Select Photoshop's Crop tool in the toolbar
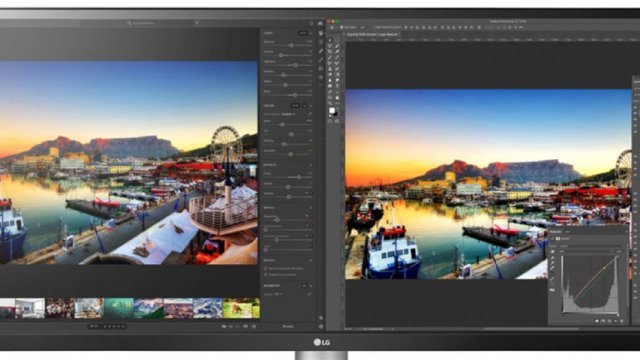Viewport: 640px width, 360px height. [x=330, y=51]
